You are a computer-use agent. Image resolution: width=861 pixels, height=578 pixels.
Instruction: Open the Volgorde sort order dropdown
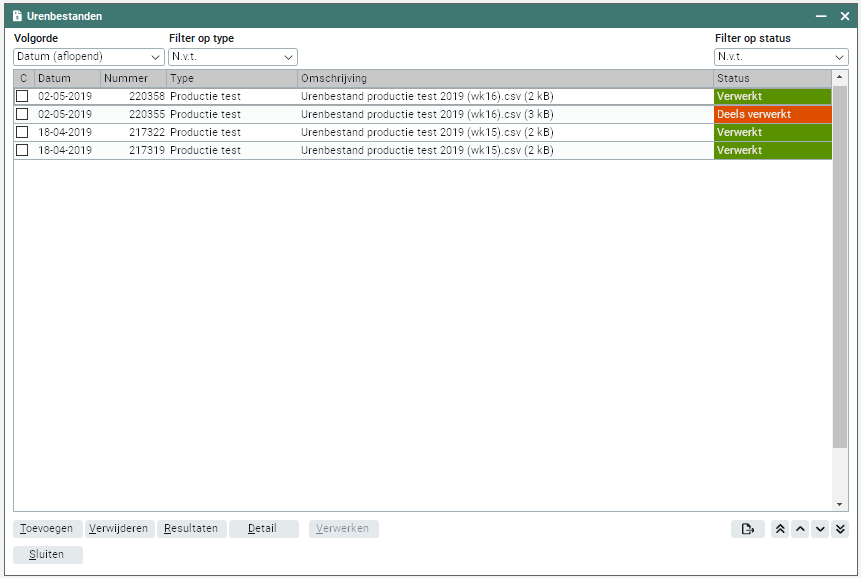tap(89, 57)
